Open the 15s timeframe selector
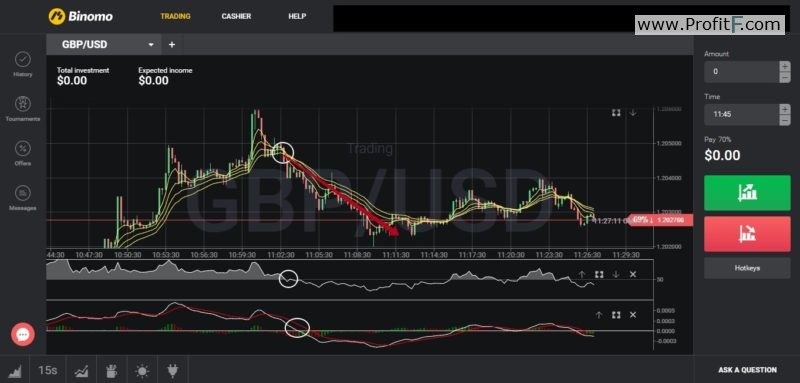Image resolution: width=800 pixels, height=383 pixels. (47, 370)
